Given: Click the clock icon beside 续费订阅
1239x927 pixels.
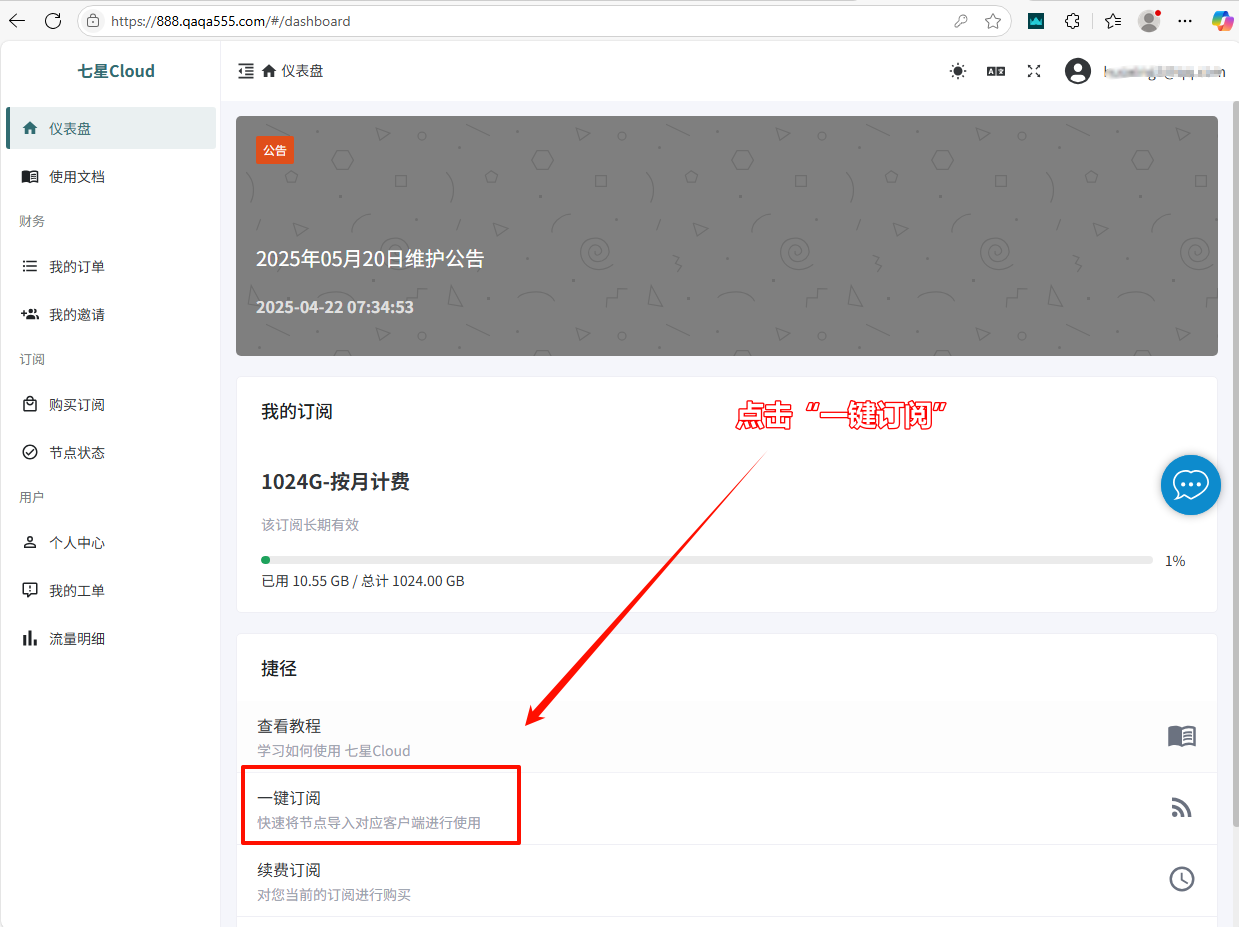Looking at the screenshot, I should pyautogui.click(x=1181, y=879).
